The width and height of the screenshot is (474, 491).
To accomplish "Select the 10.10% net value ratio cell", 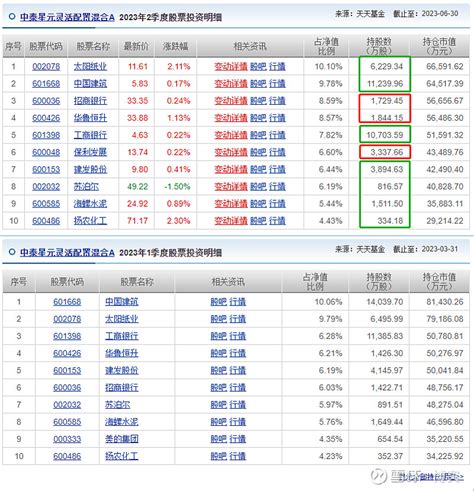I will tap(328, 67).
